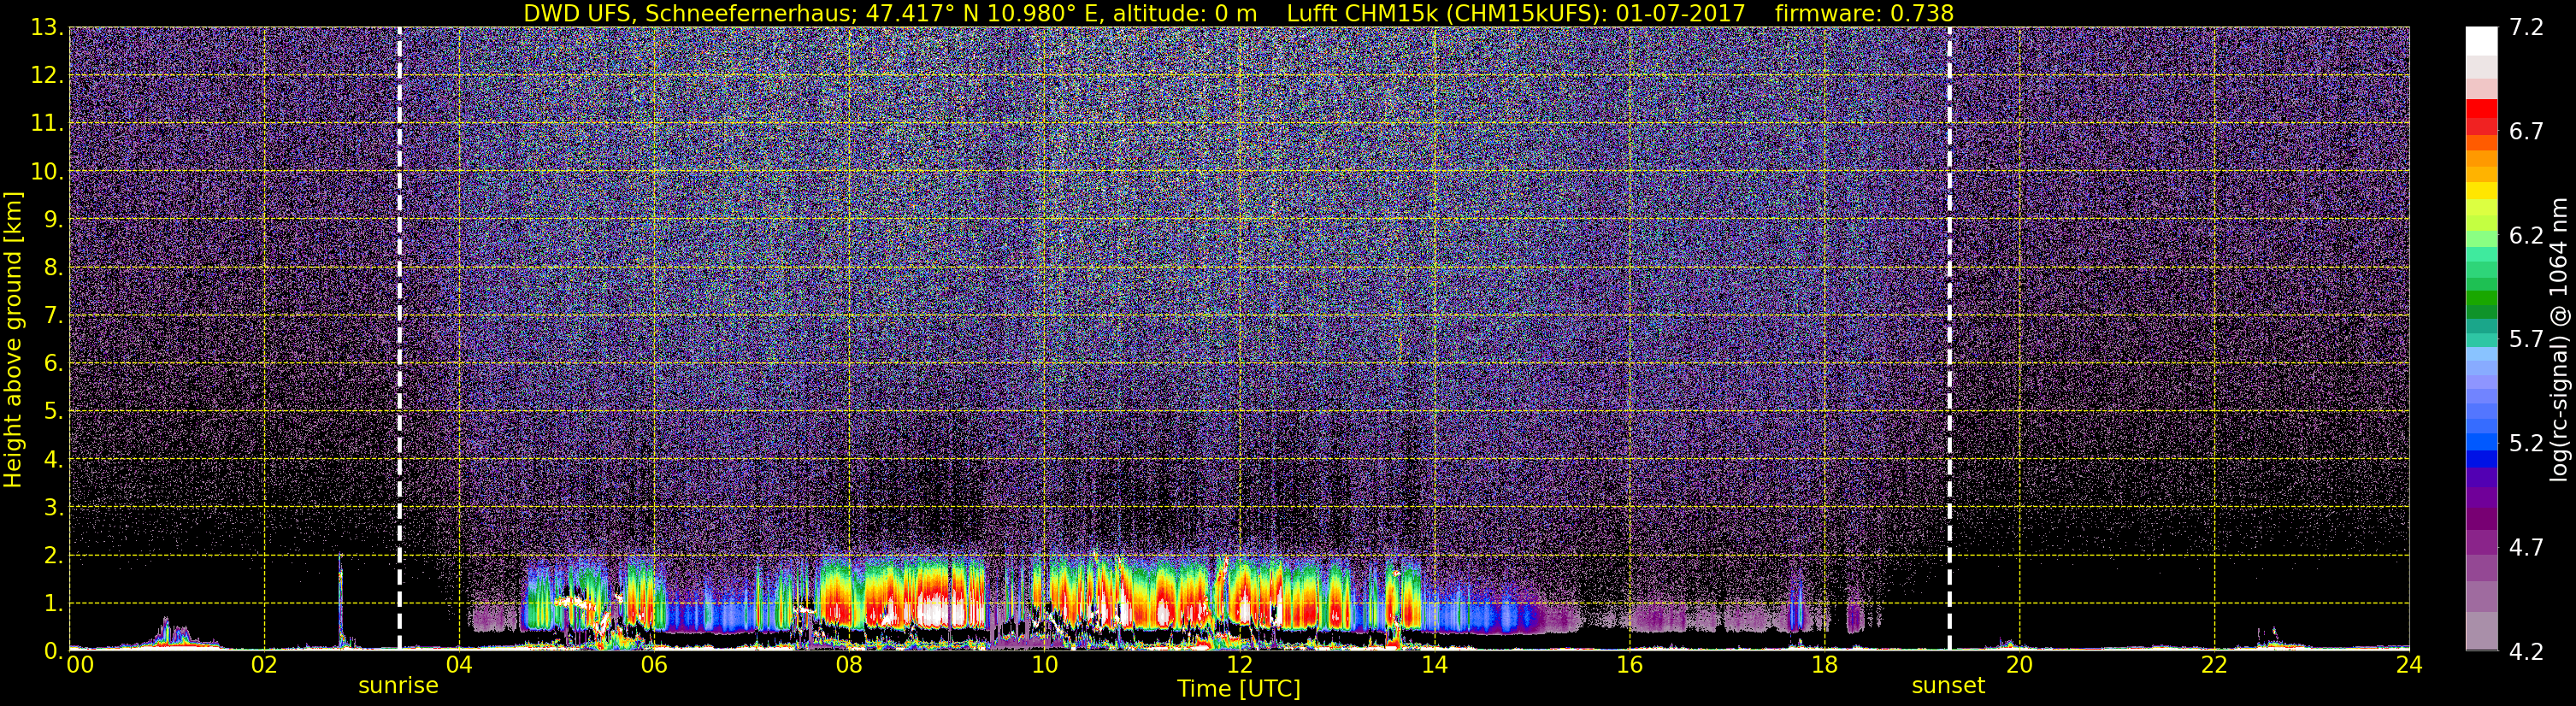Viewport: 2576px width, 706px height.
Task: Click the 6. height tick label
Action: click(x=54, y=363)
